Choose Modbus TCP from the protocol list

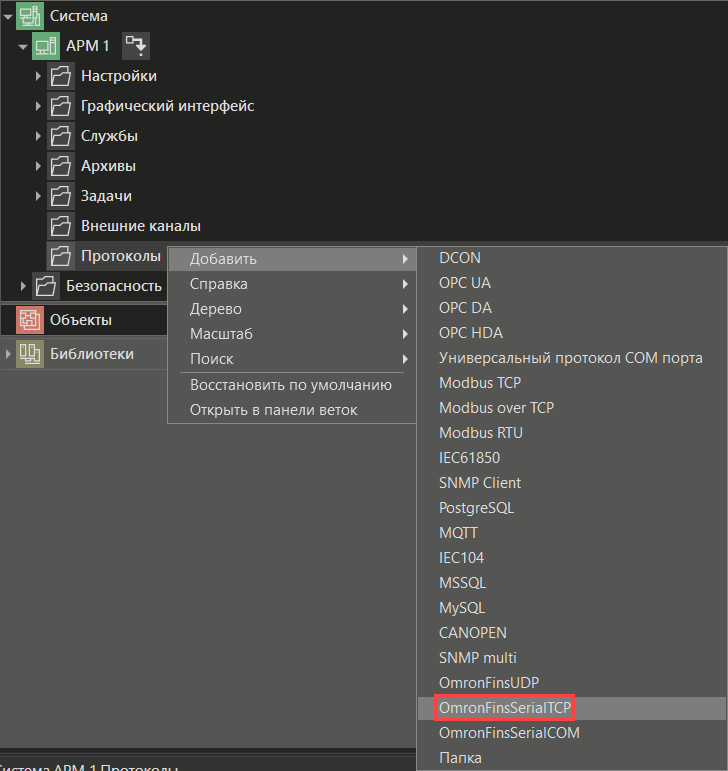click(480, 383)
